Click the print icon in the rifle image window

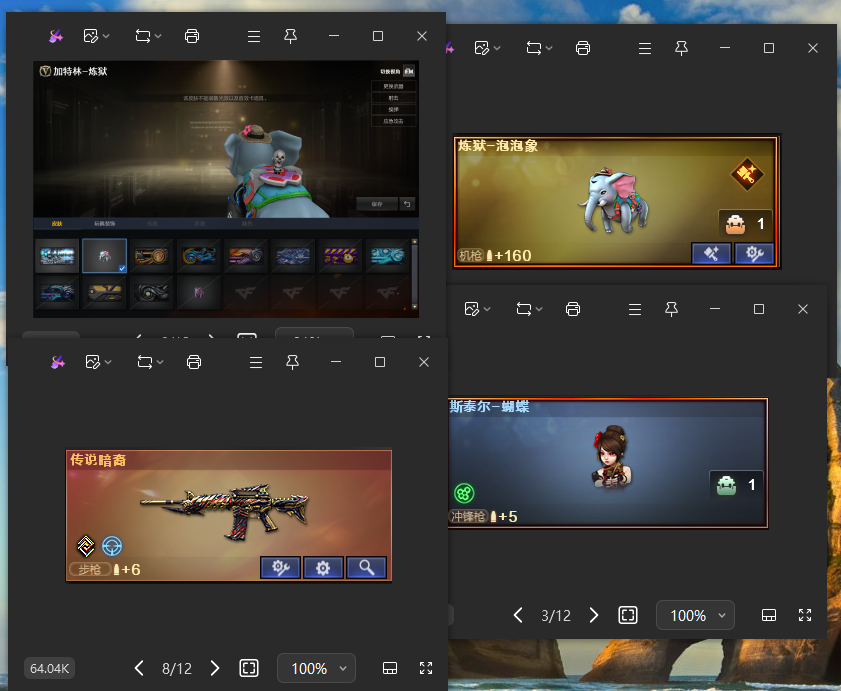pos(194,361)
